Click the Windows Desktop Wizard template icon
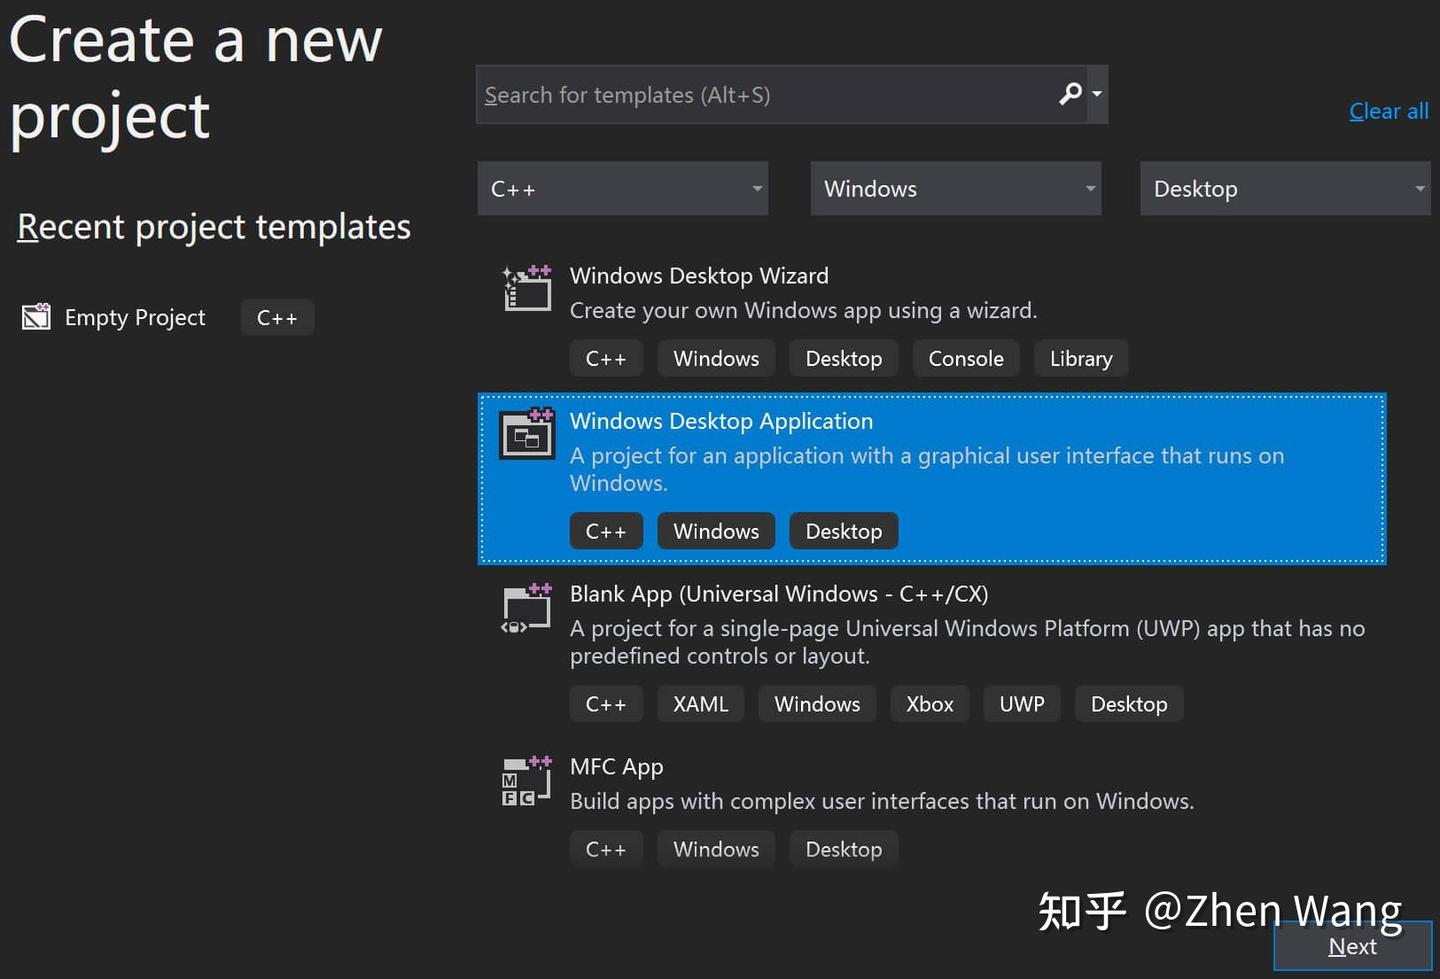Viewport: 1440px width, 979px height. pos(527,288)
